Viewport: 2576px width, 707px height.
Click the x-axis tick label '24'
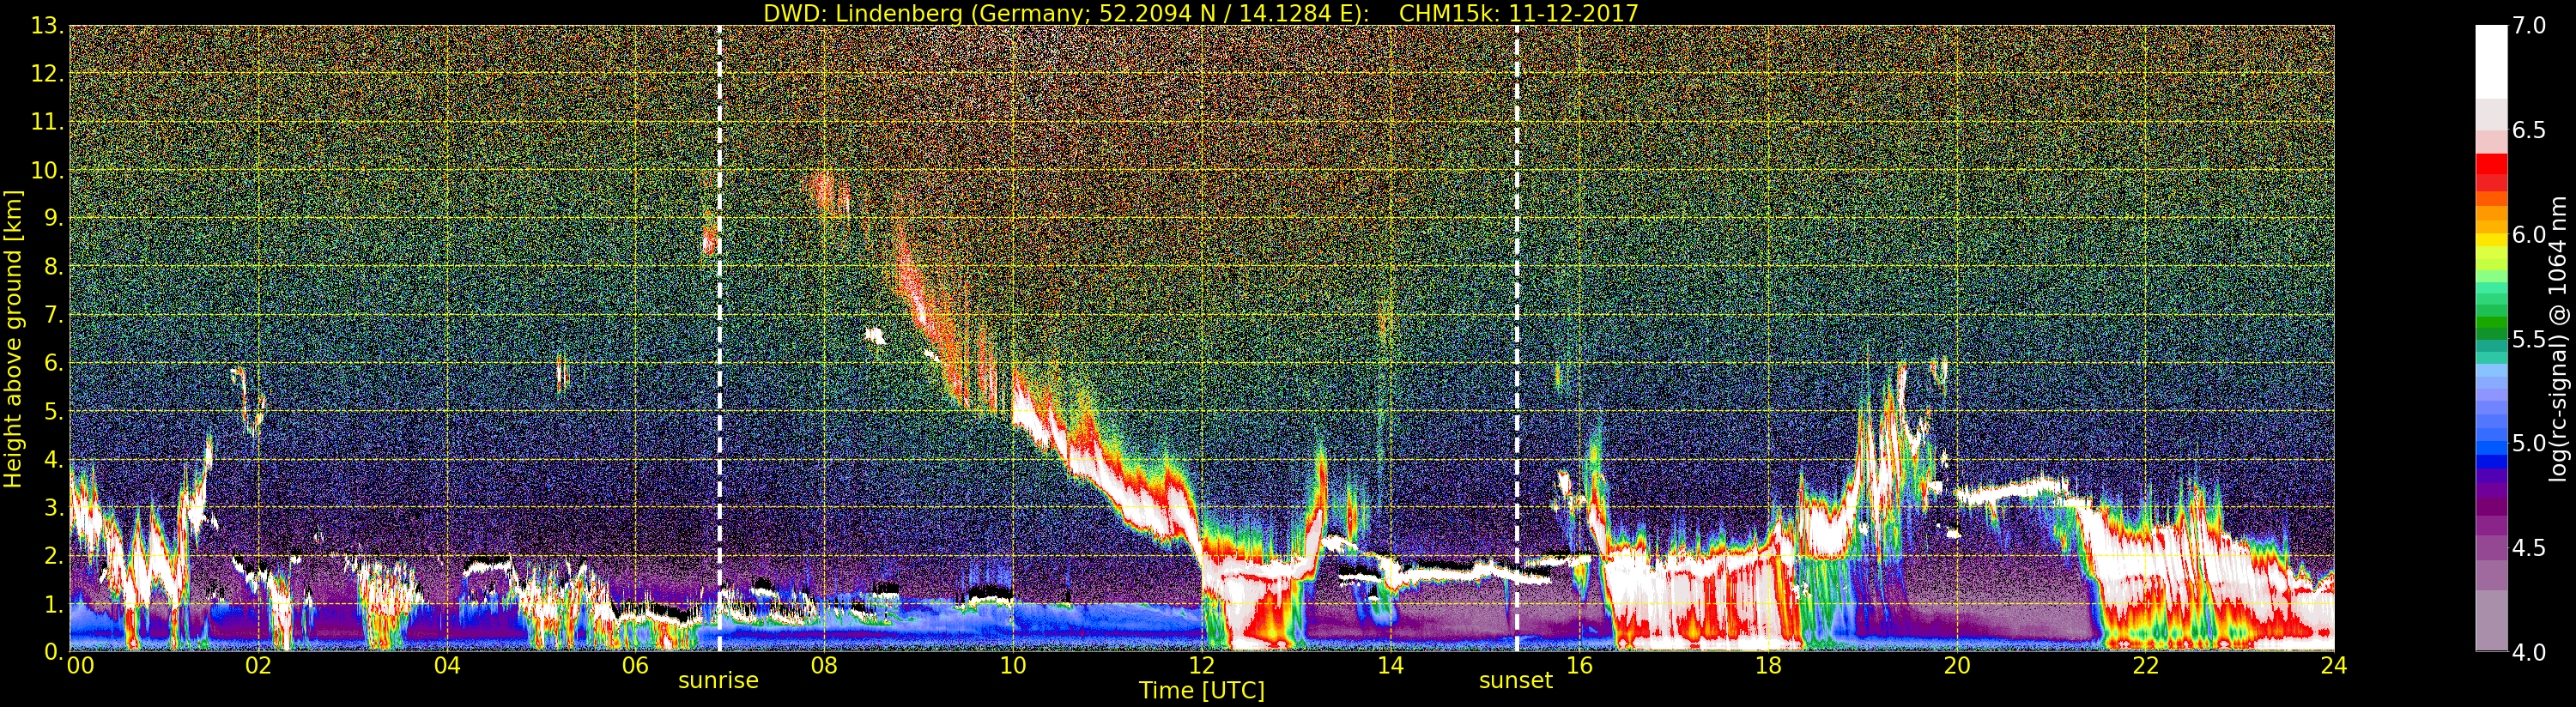click(x=2334, y=666)
